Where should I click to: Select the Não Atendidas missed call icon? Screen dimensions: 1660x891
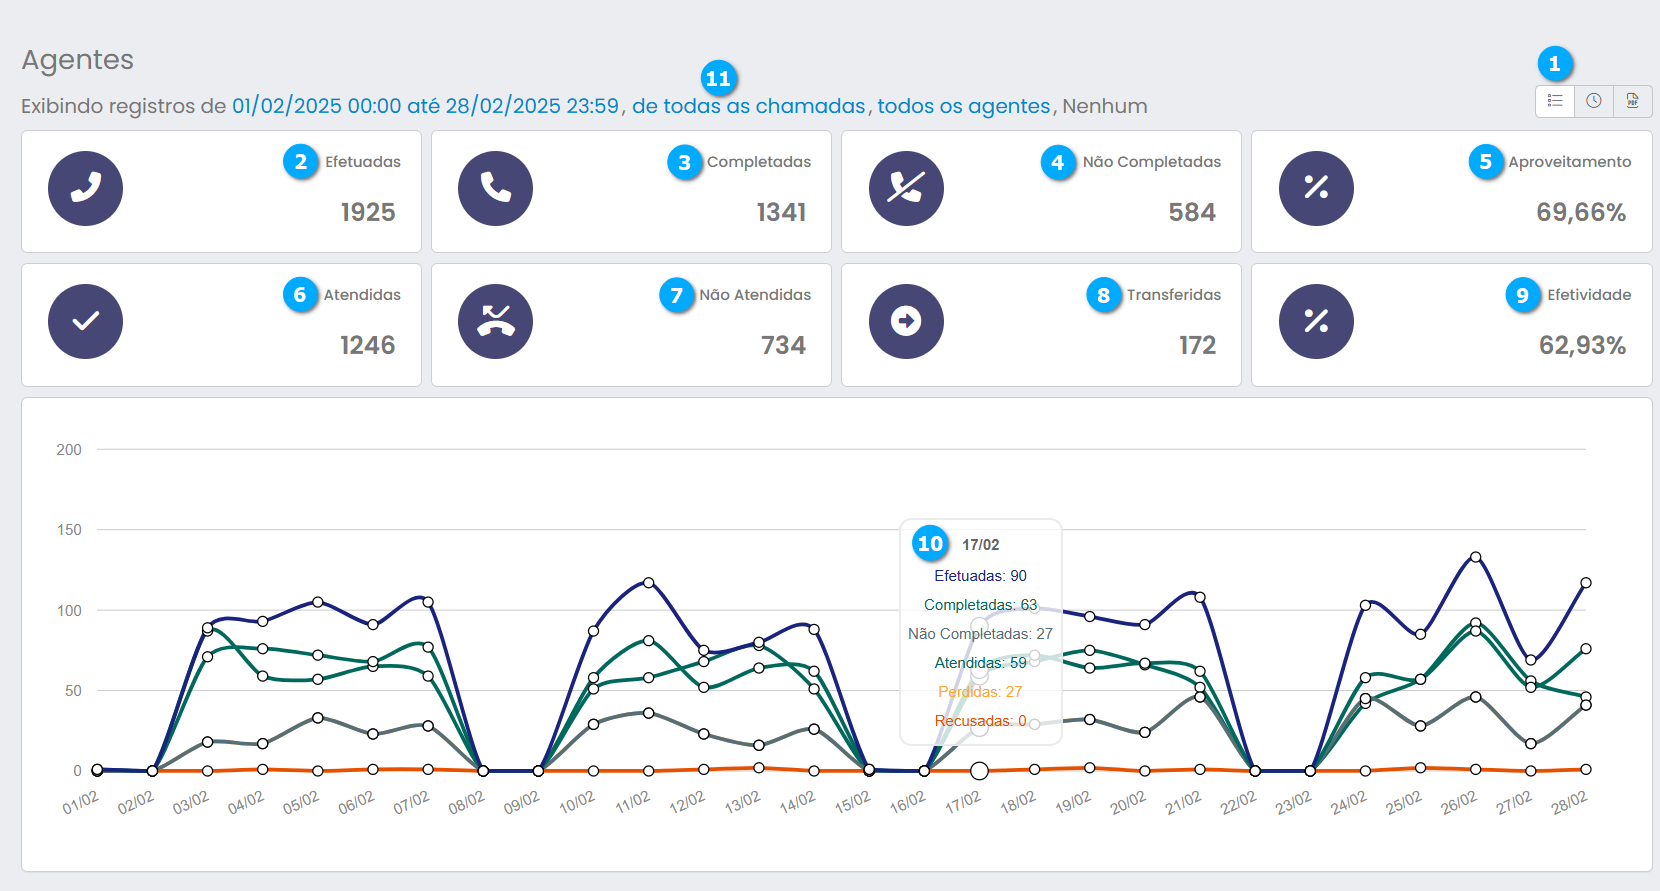496,322
